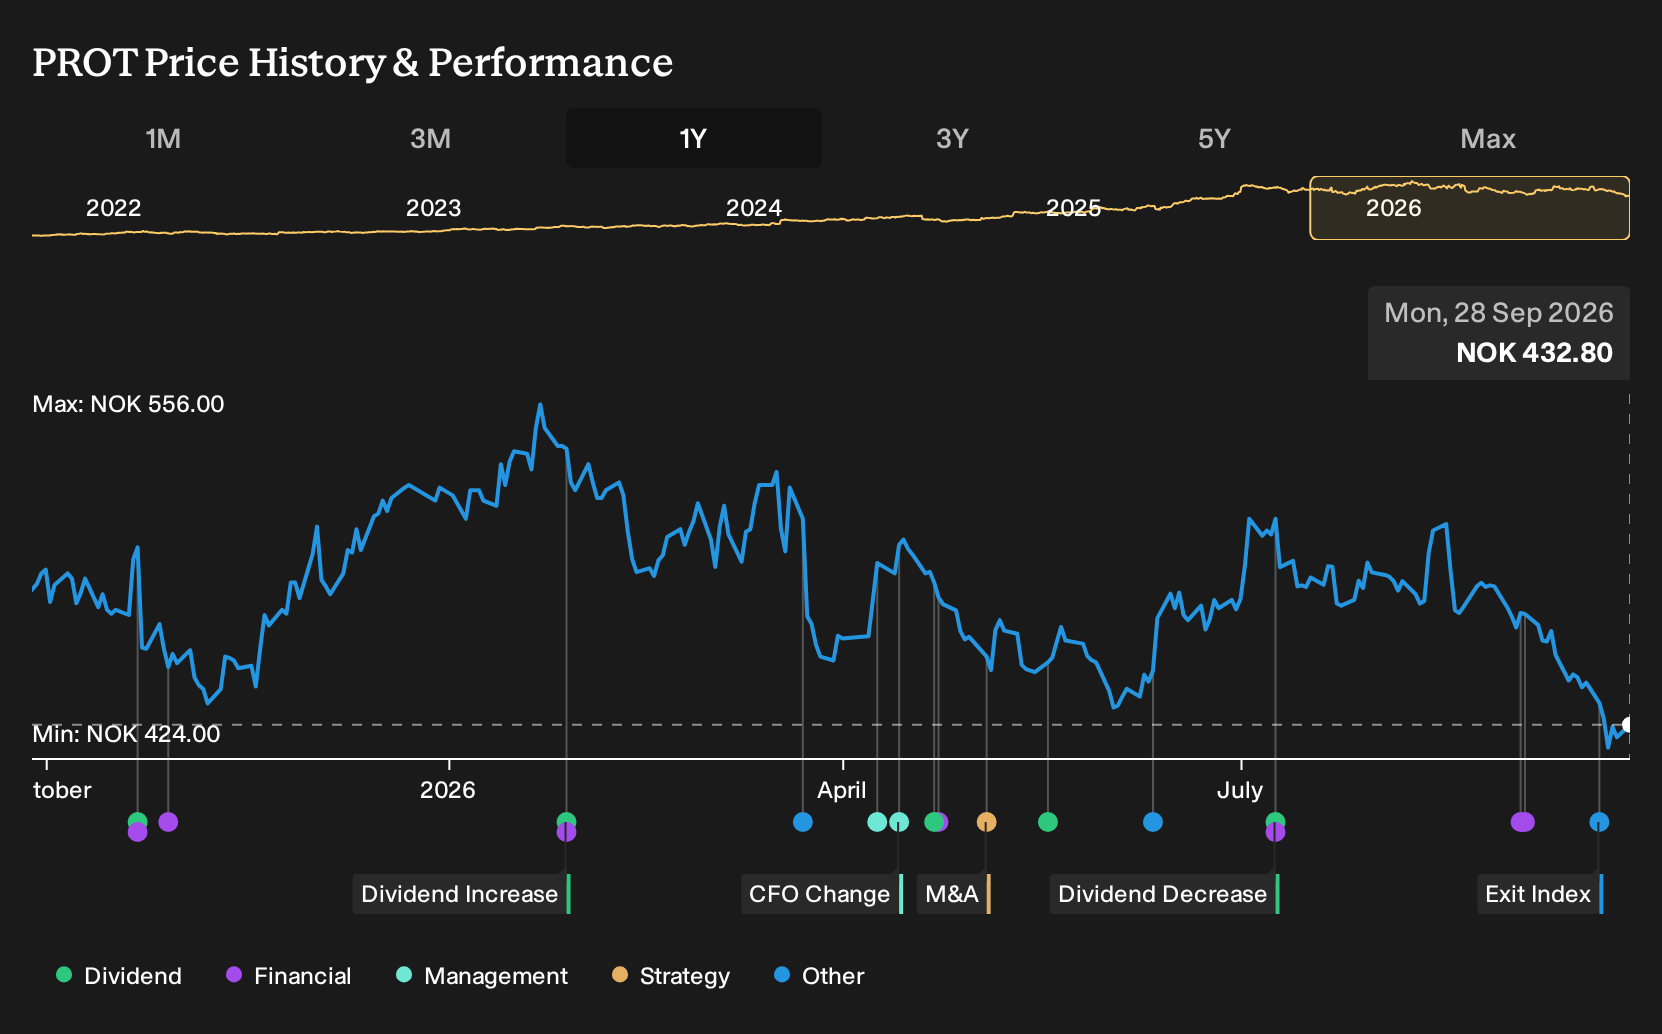Click the teal Management marker above CFO Change

(899, 822)
